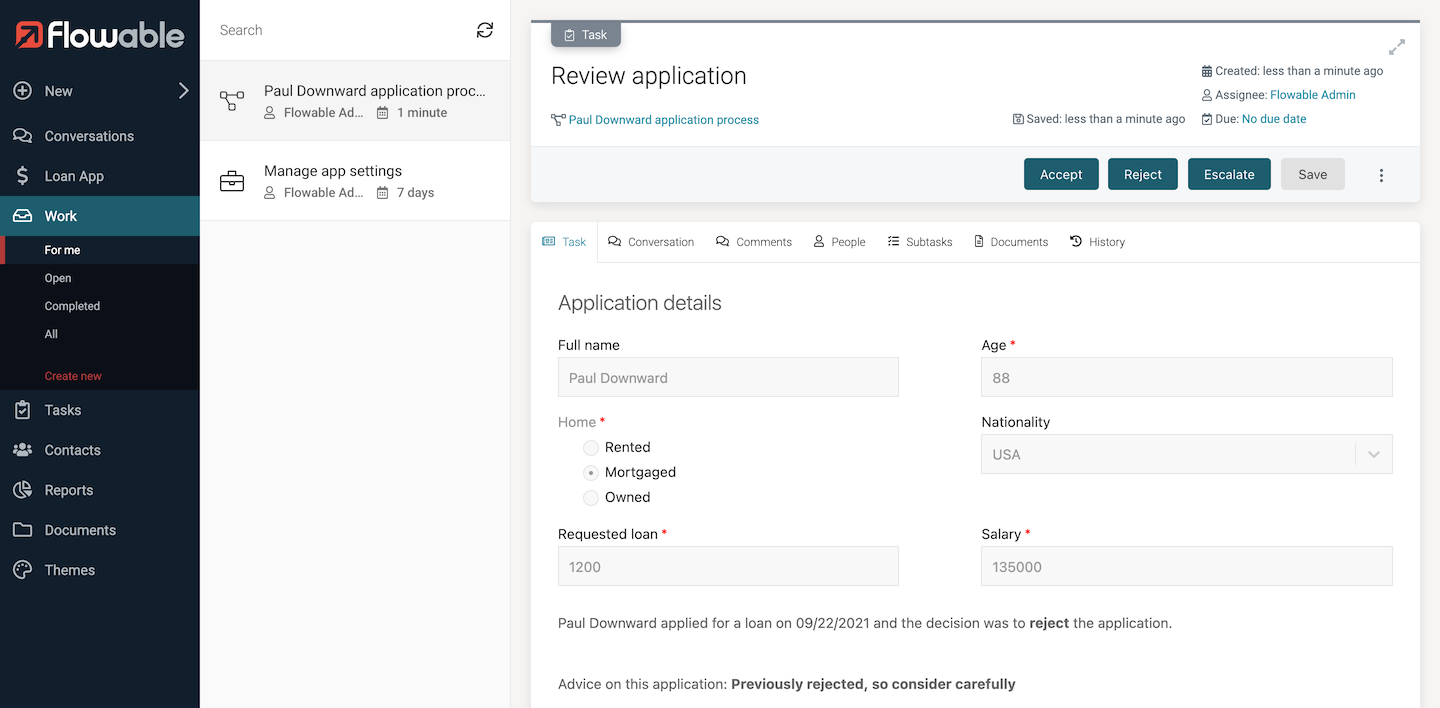
Task: Expand the task view to full screen
Action: point(1397,46)
